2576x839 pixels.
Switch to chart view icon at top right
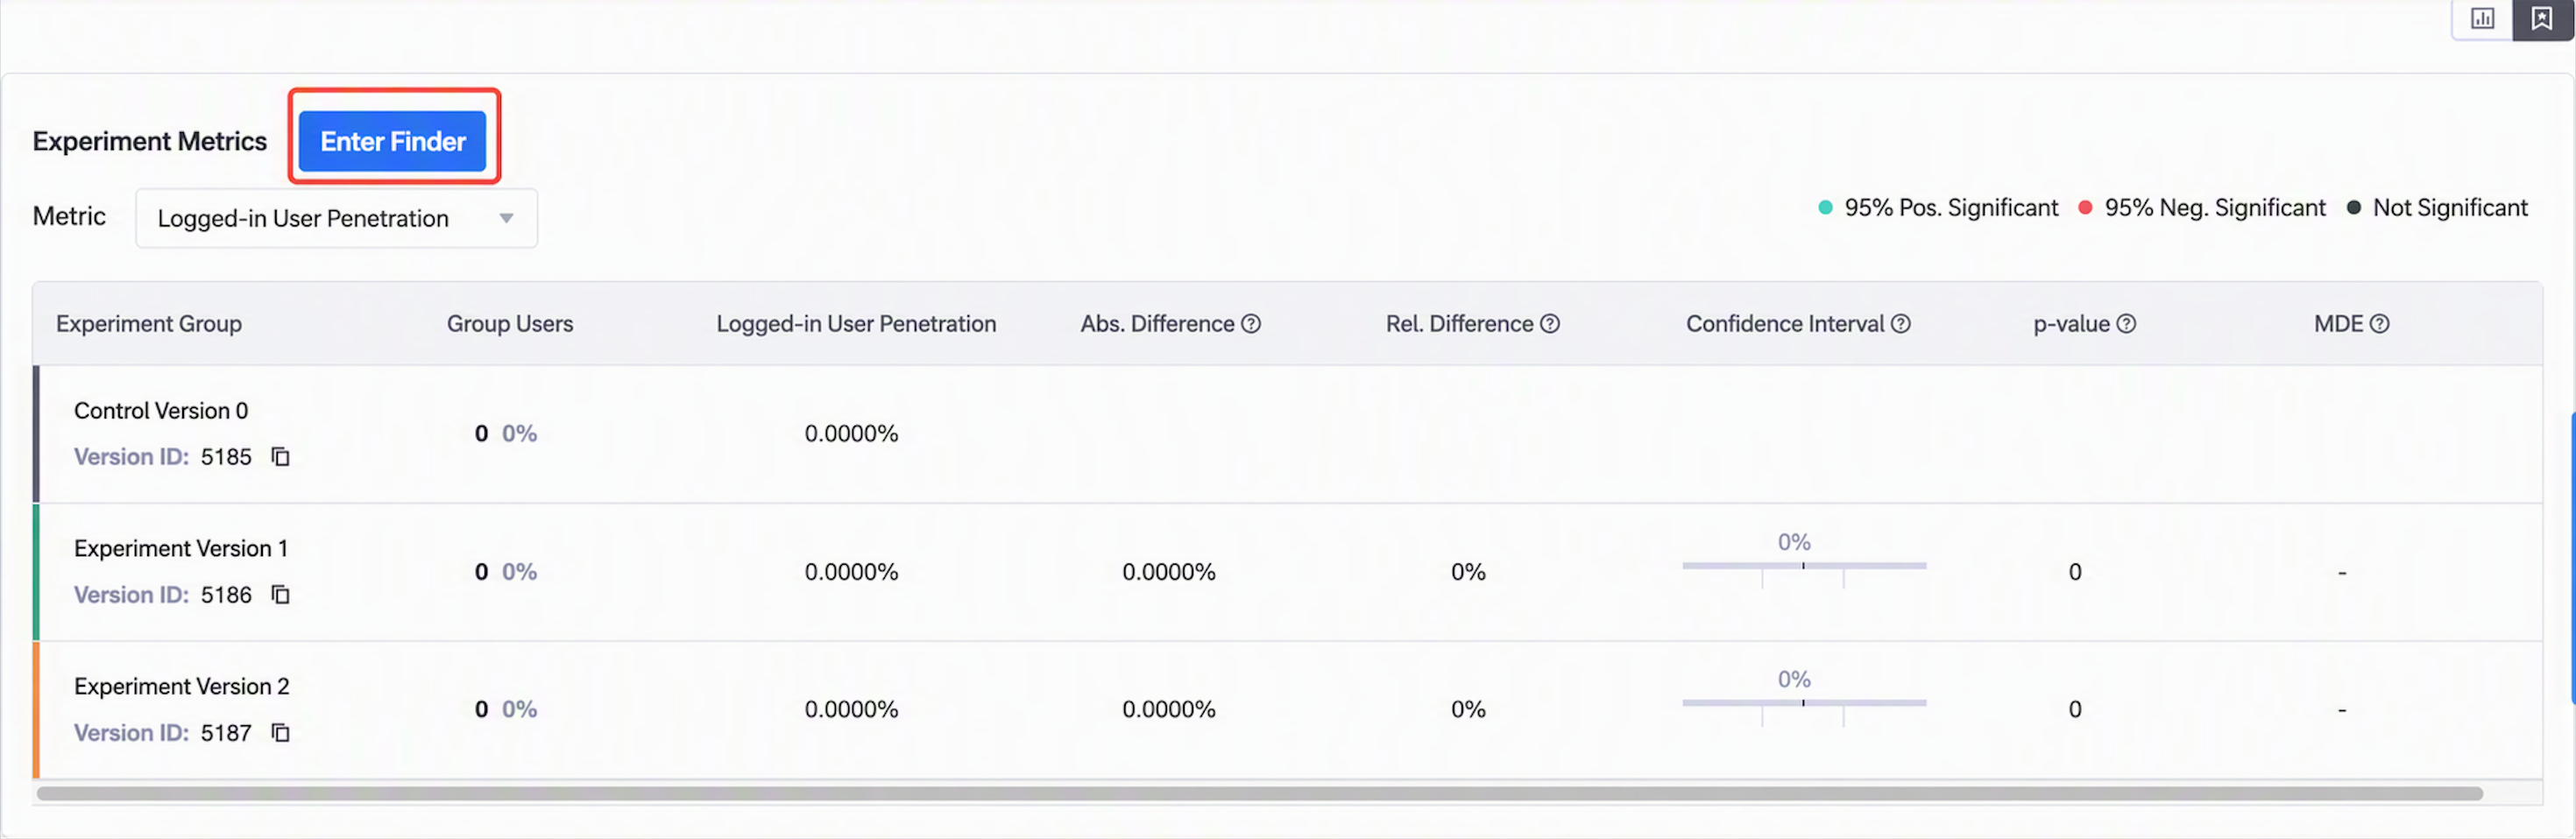(x=2482, y=19)
